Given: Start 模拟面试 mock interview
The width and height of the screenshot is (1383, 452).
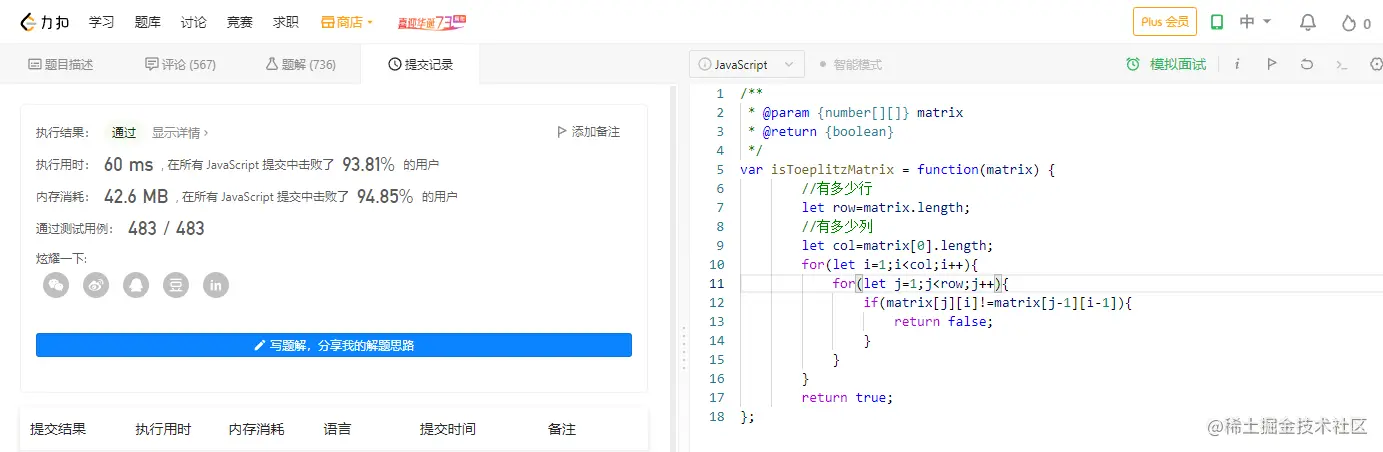Looking at the screenshot, I should [x=1166, y=64].
